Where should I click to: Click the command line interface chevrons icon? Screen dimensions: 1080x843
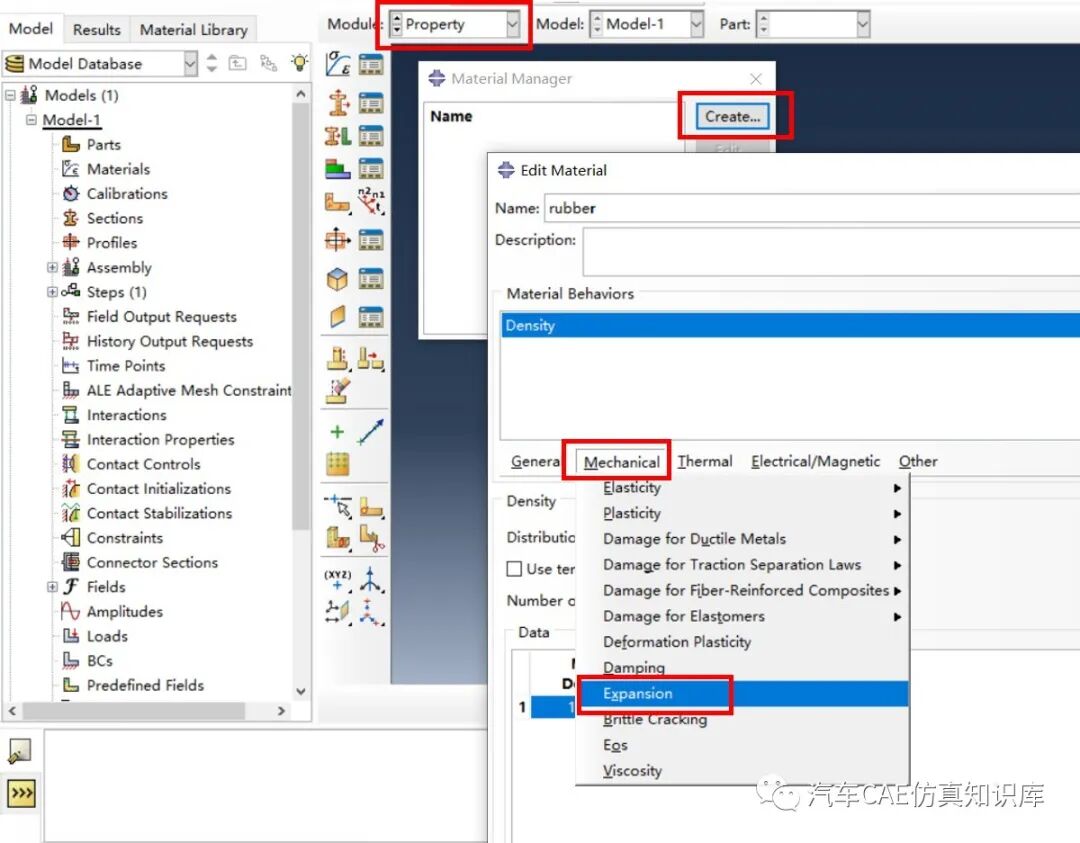(x=21, y=793)
